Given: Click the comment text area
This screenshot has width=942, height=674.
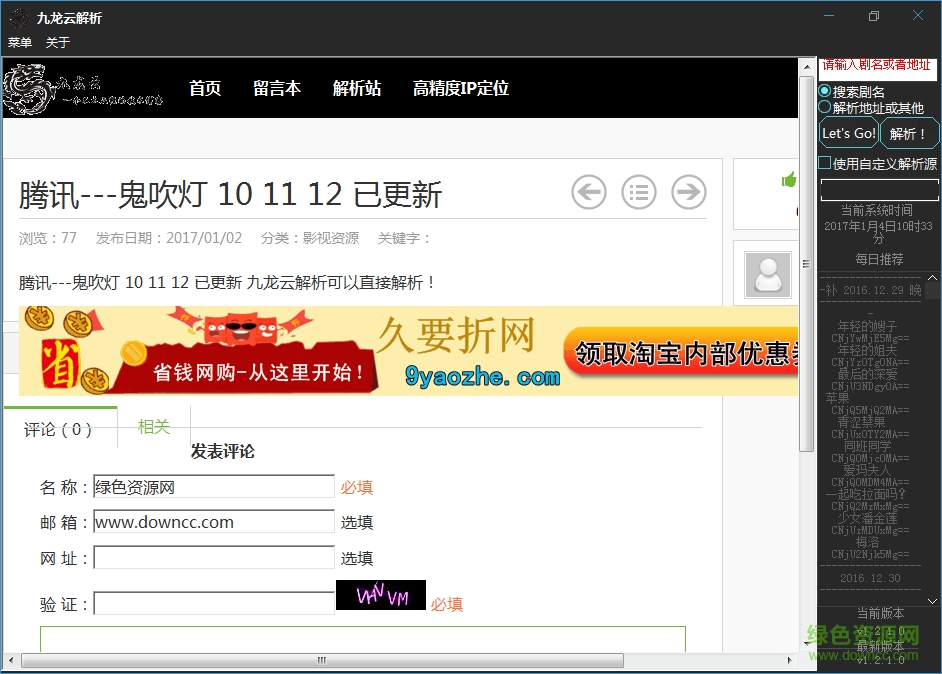Looking at the screenshot, I should (363, 639).
